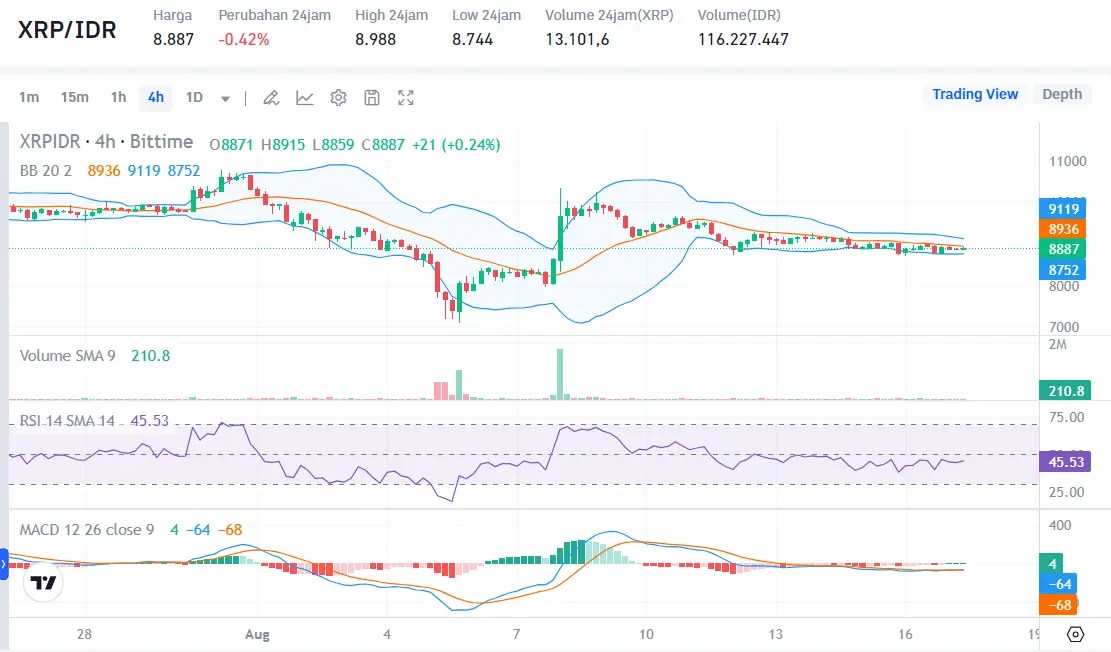Open the chart settings gear
This screenshot has width=1111, height=652.
tap(338, 97)
